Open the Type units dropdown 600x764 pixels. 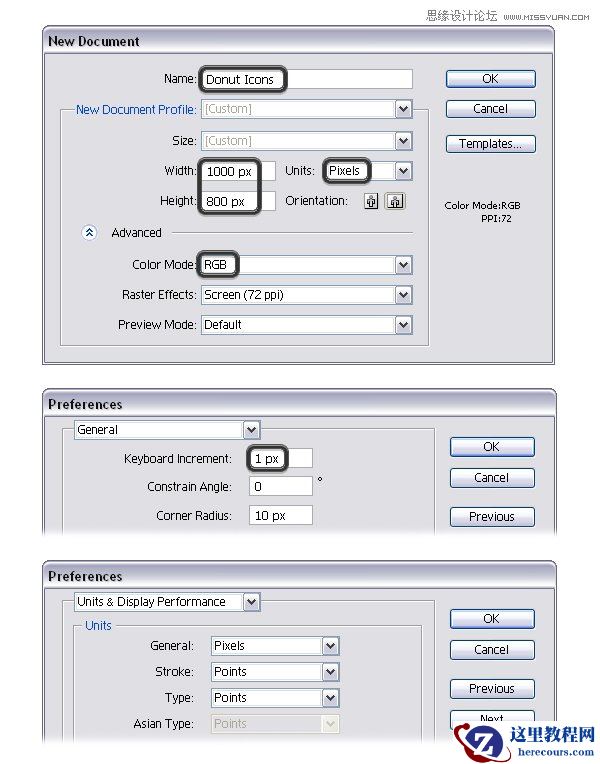click(x=330, y=698)
